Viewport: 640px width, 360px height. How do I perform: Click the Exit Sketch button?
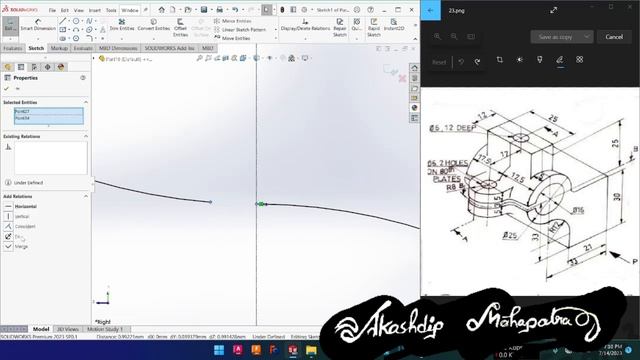point(10,26)
